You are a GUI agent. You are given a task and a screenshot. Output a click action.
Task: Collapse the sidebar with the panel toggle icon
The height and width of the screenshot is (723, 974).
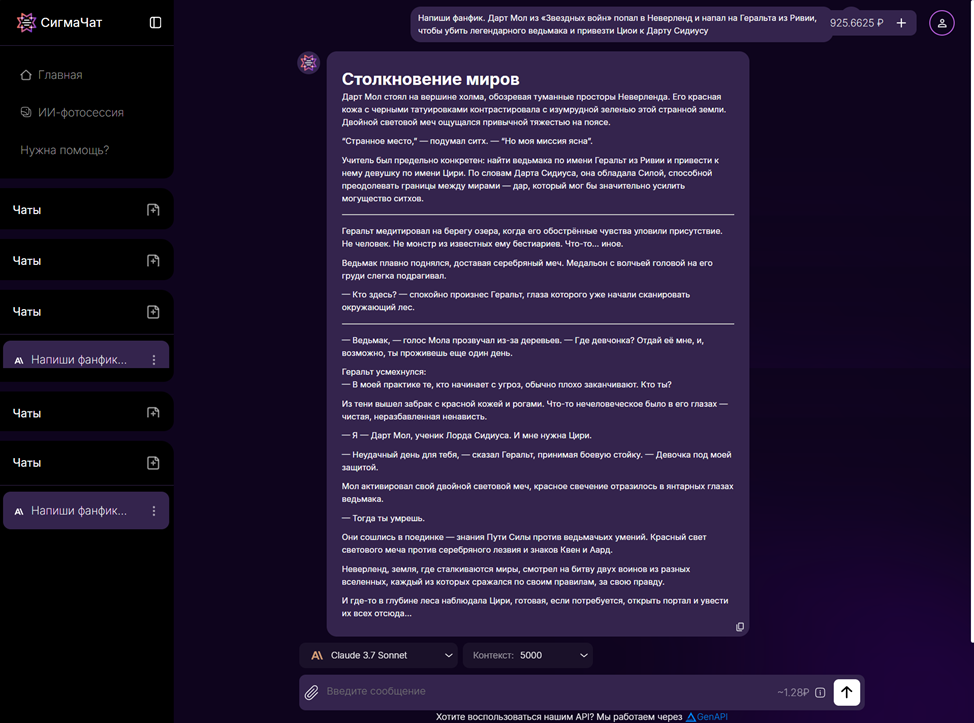coord(155,22)
